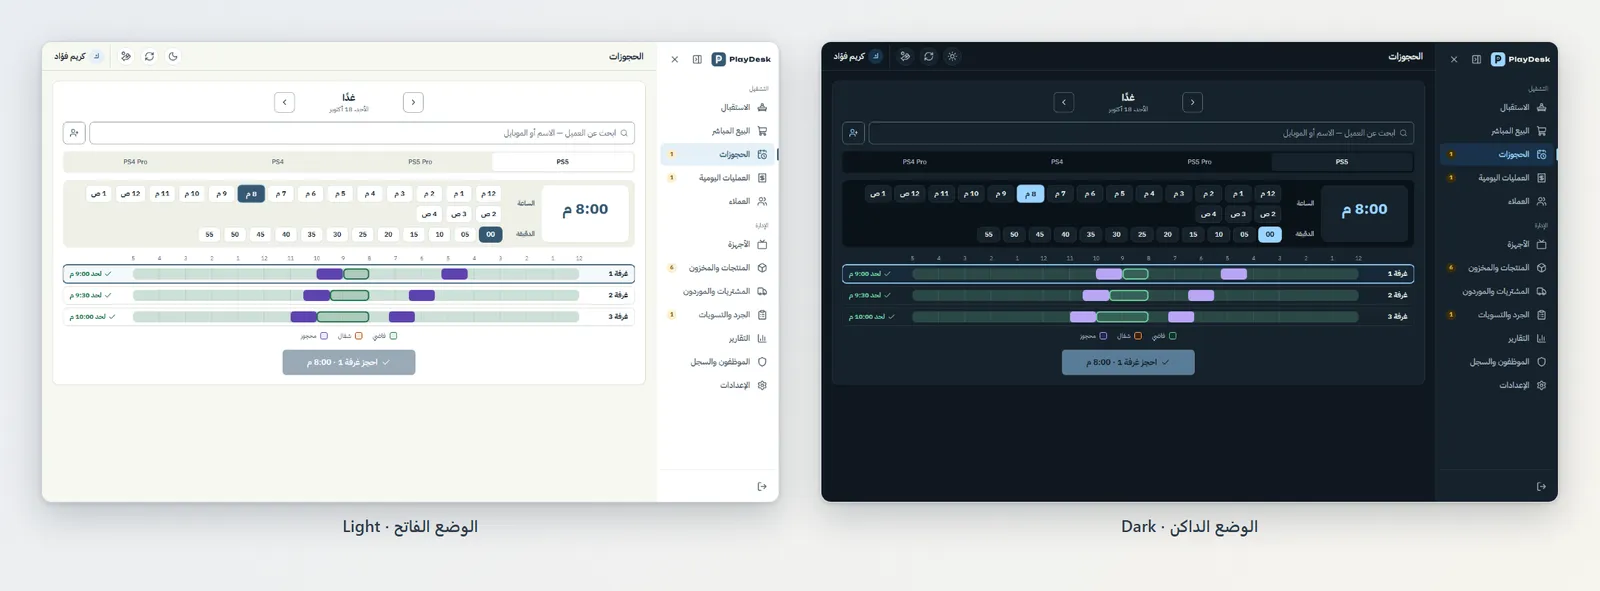Open البيع المباشر cart icon in dark sidebar
This screenshot has height=591, width=1600.
coord(1541,131)
